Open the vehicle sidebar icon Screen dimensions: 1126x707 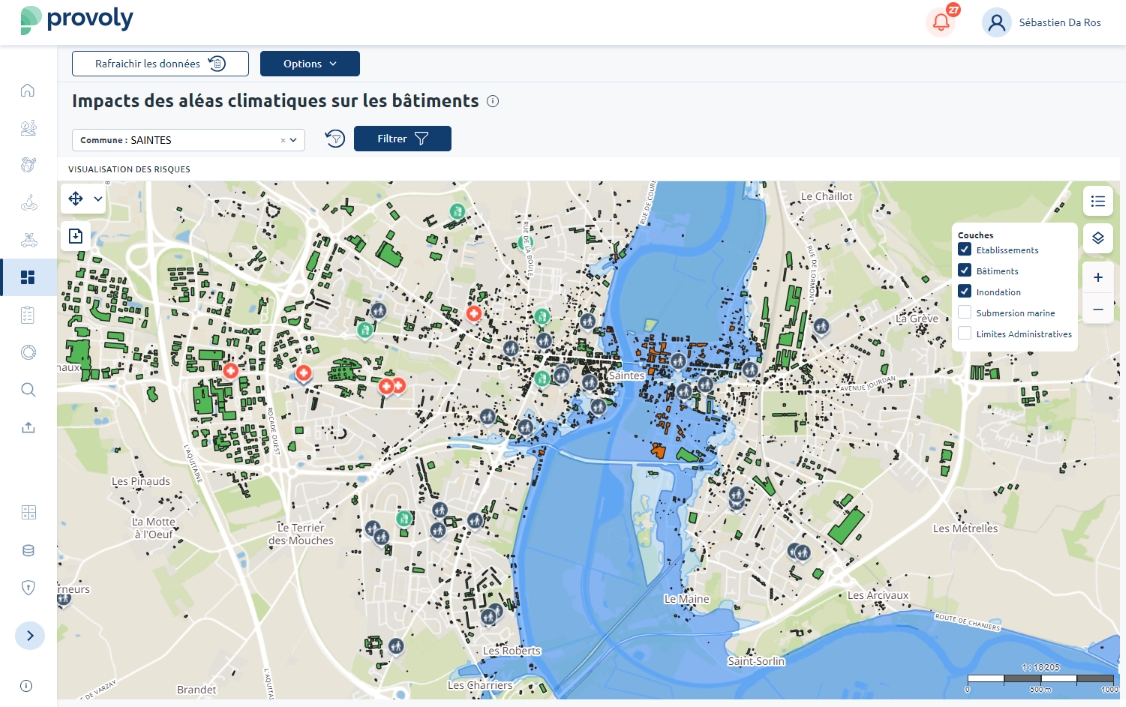pyautogui.click(x=28, y=240)
